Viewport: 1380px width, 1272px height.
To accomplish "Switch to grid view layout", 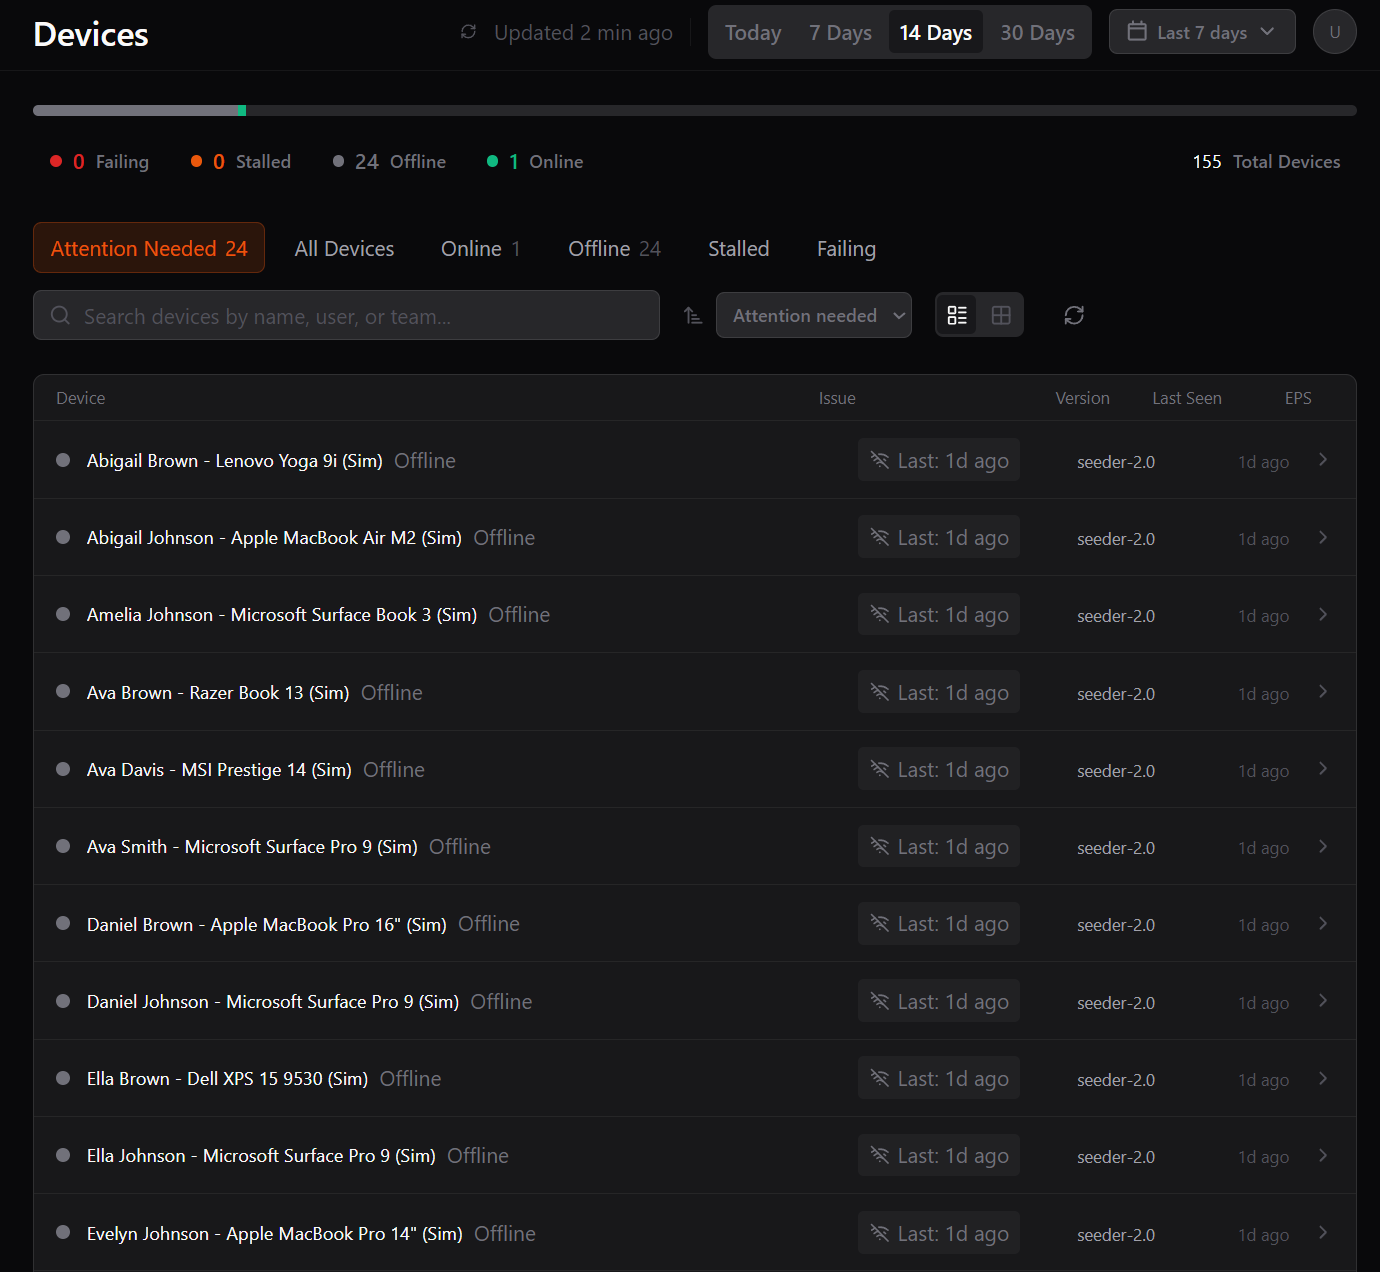I will (x=1001, y=316).
